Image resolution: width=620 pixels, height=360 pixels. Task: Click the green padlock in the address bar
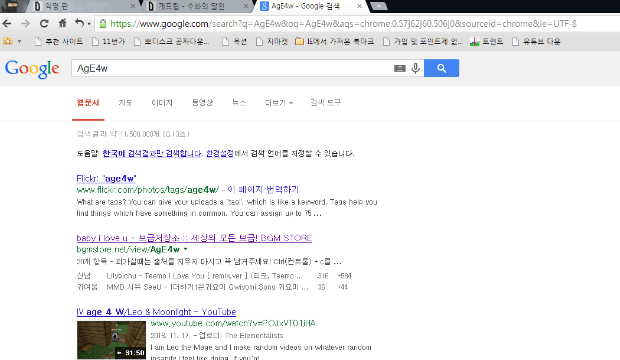103,24
